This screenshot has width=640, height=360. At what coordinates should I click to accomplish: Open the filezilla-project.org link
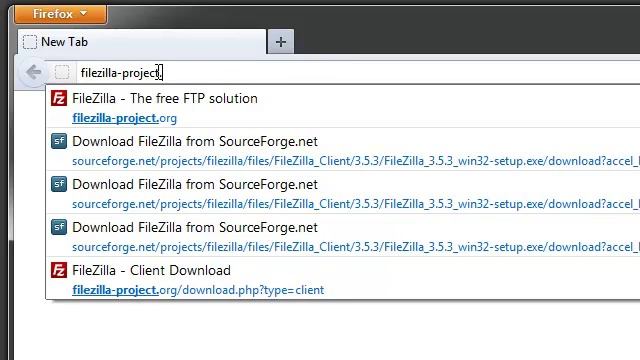124,118
